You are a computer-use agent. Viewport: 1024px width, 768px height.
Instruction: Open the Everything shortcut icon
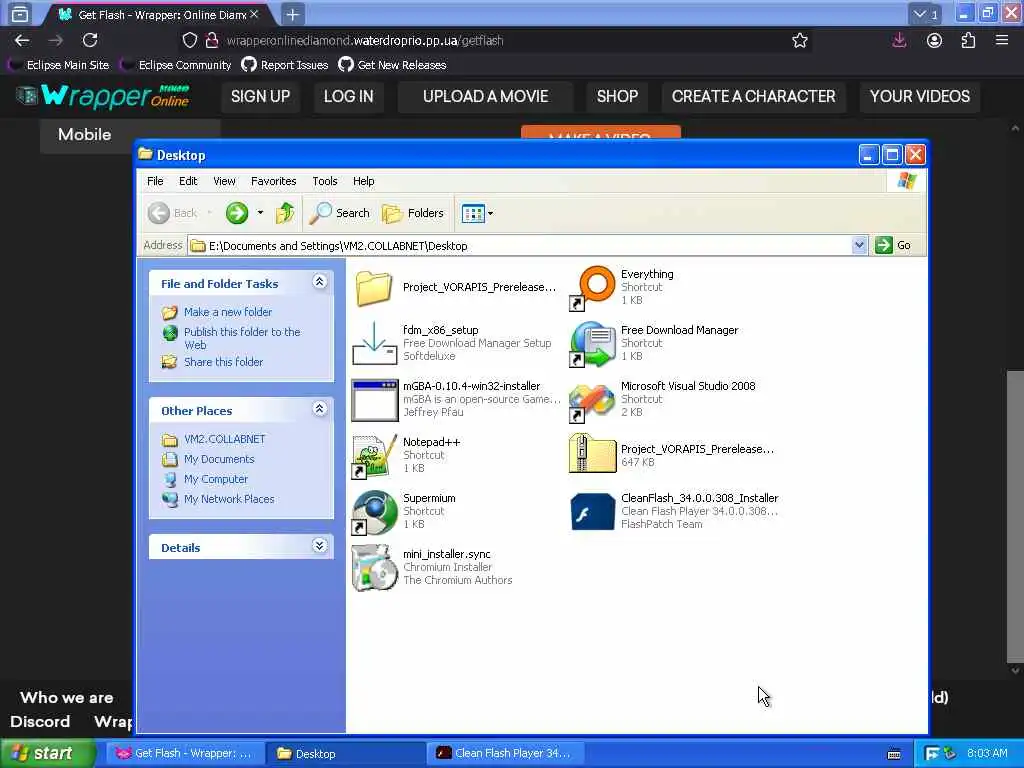[592, 287]
